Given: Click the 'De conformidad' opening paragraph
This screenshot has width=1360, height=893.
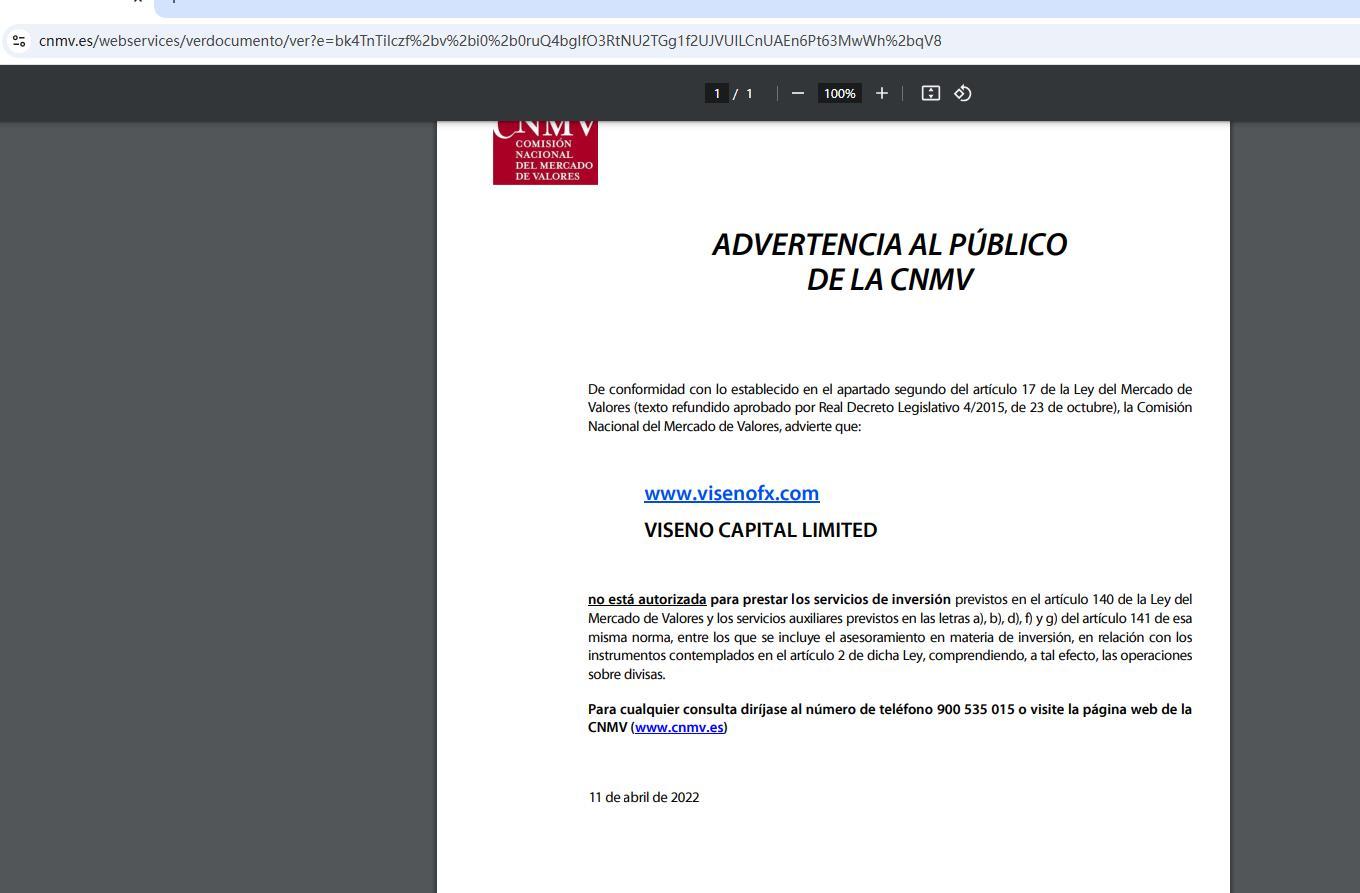Looking at the screenshot, I should [x=889, y=407].
